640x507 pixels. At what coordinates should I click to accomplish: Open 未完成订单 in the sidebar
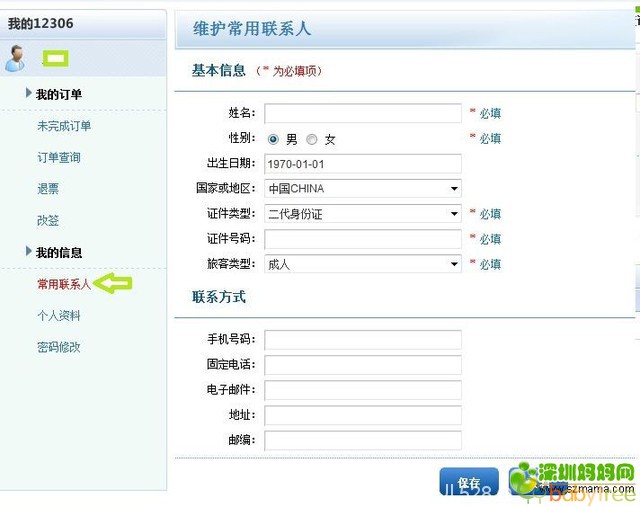click(64, 126)
